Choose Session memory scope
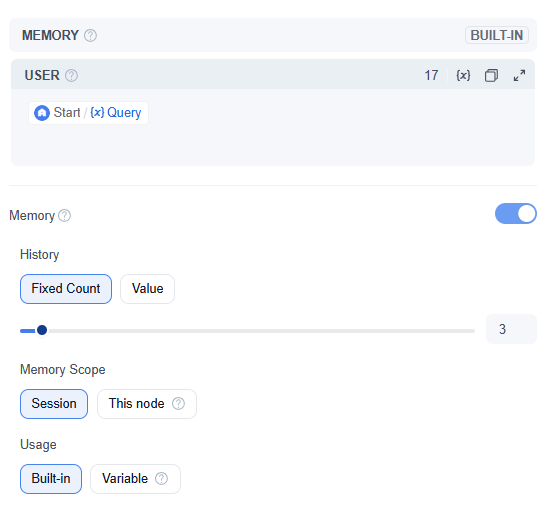Image resolution: width=550 pixels, height=505 pixels. (x=54, y=404)
